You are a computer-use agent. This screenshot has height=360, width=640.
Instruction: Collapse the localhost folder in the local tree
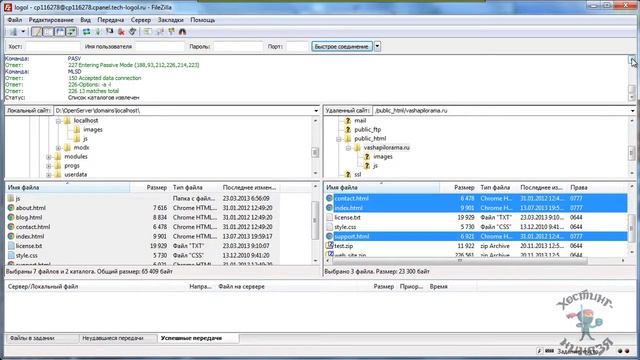(58, 121)
